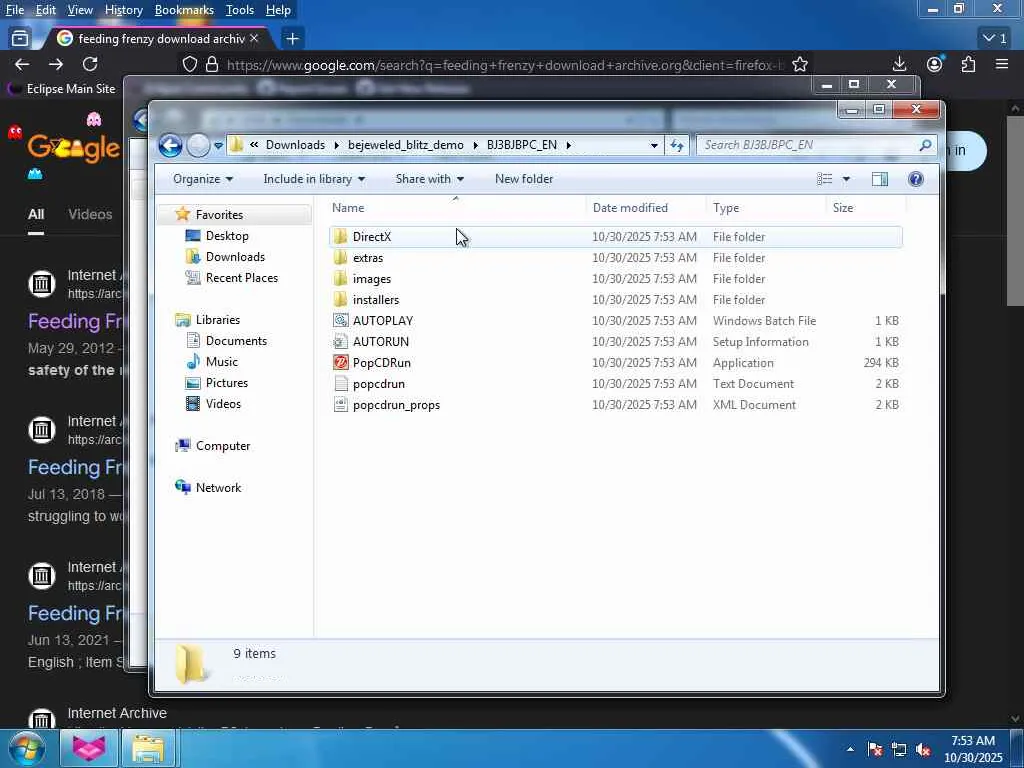Open the recent locations dropdown arrow
This screenshot has width=1024, height=768.
(x=218, y=146)
